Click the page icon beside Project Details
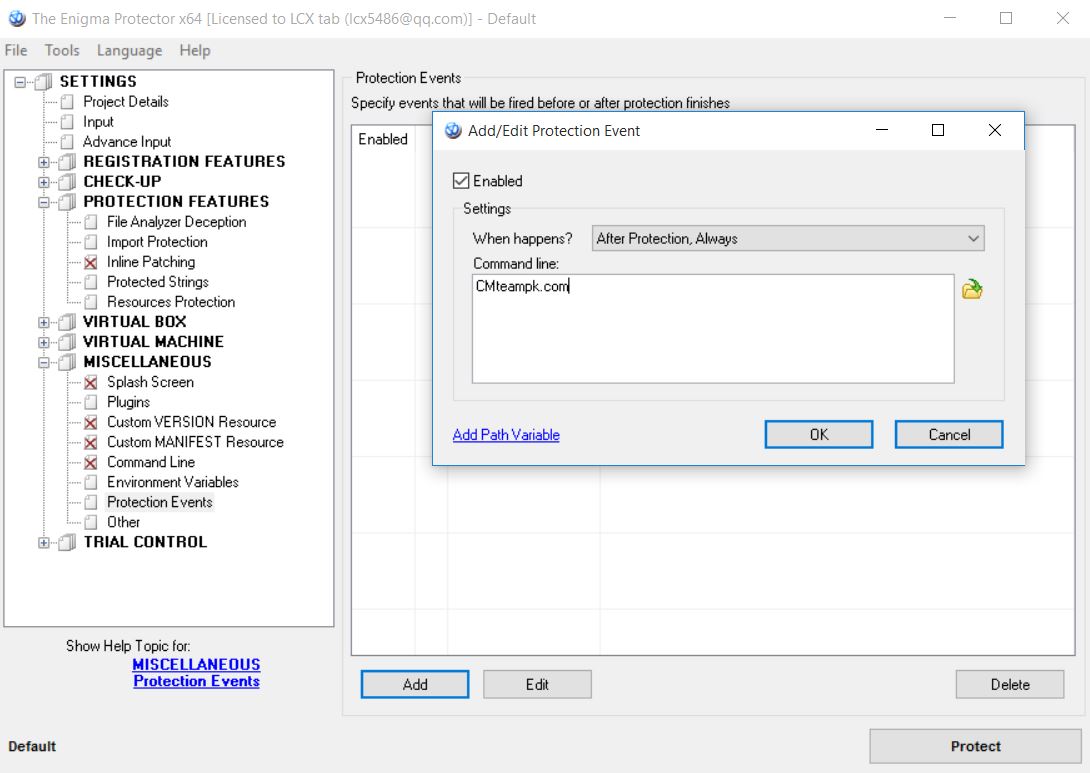Viewport: 1090px width, 773px height. 67,102
